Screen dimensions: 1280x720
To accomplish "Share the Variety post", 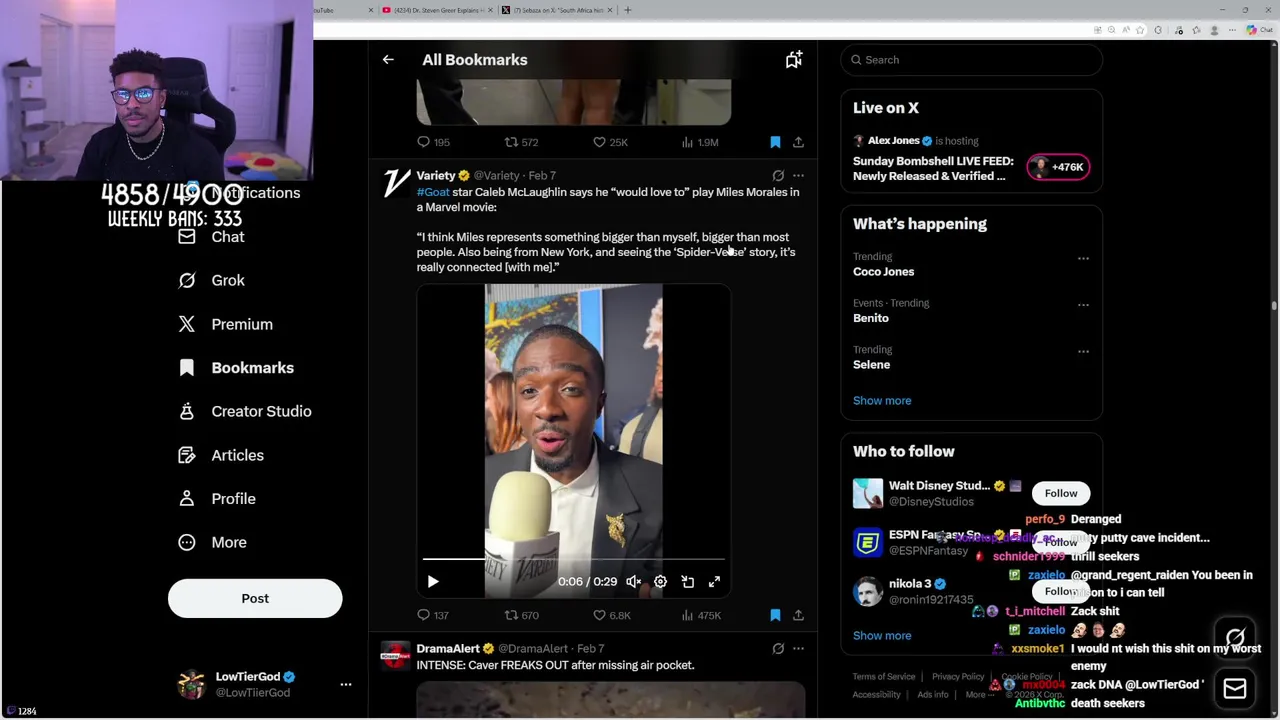I will 798,615.
